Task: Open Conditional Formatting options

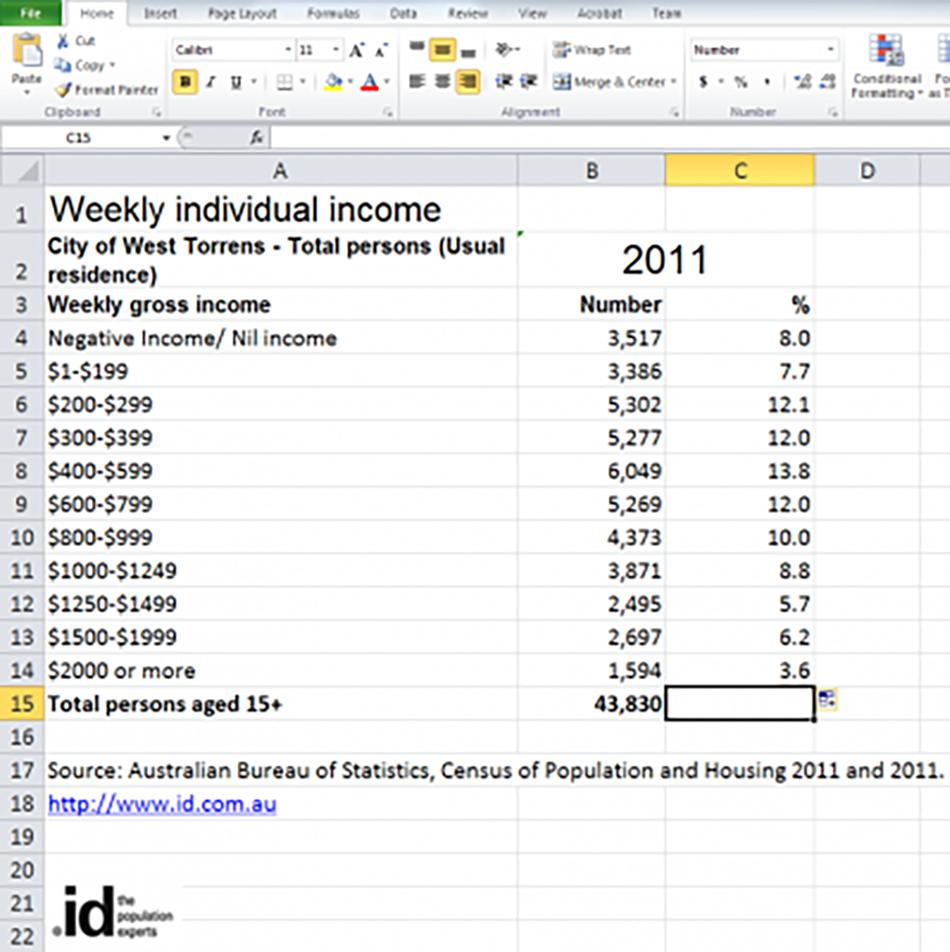Action: coord(886,66)
